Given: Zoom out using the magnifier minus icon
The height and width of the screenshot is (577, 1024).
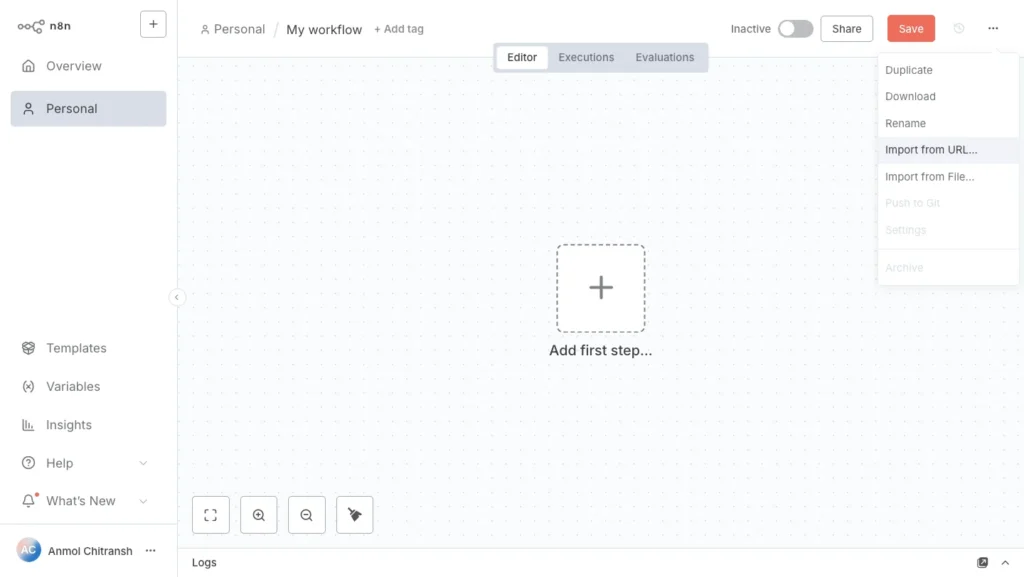Looking at the screenshot, I should (306, 514).
